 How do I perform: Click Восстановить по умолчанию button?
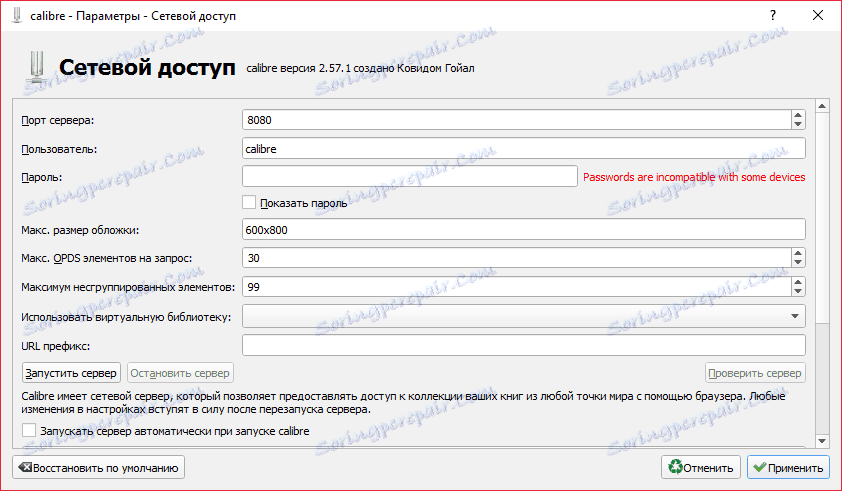[99, 467]
